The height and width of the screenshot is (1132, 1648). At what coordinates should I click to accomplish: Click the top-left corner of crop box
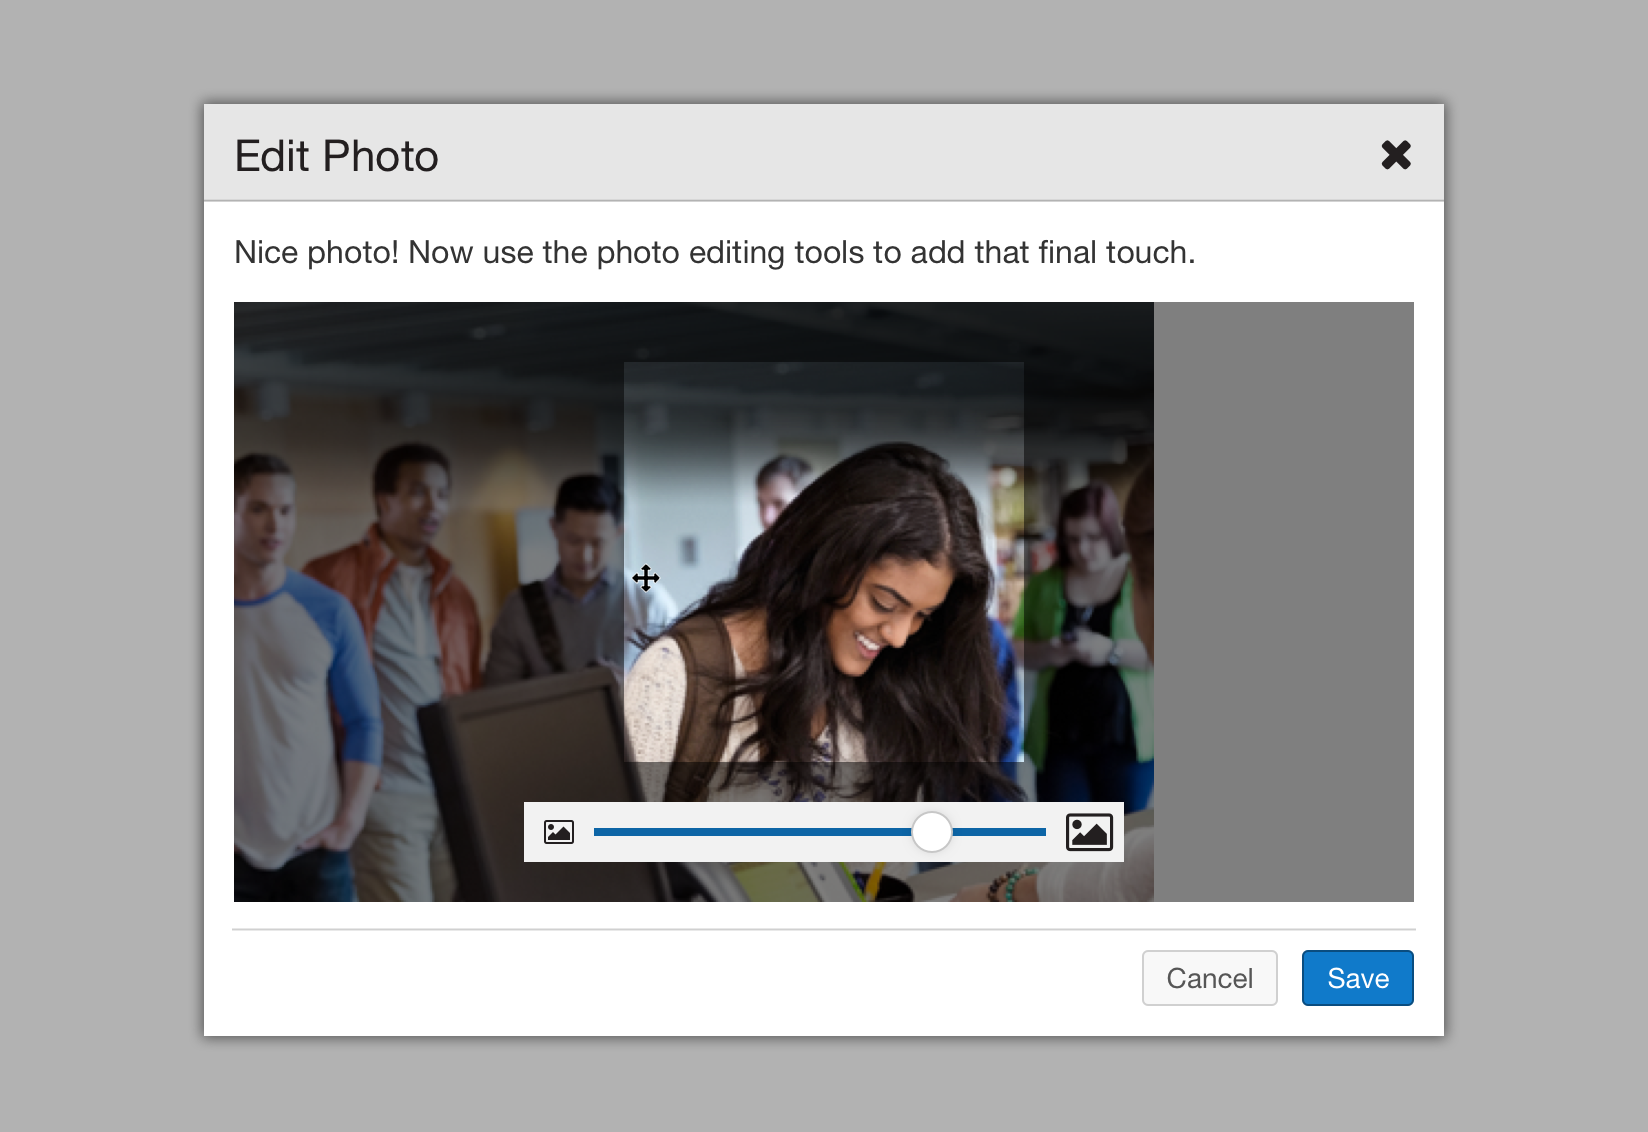coord(625,363)
